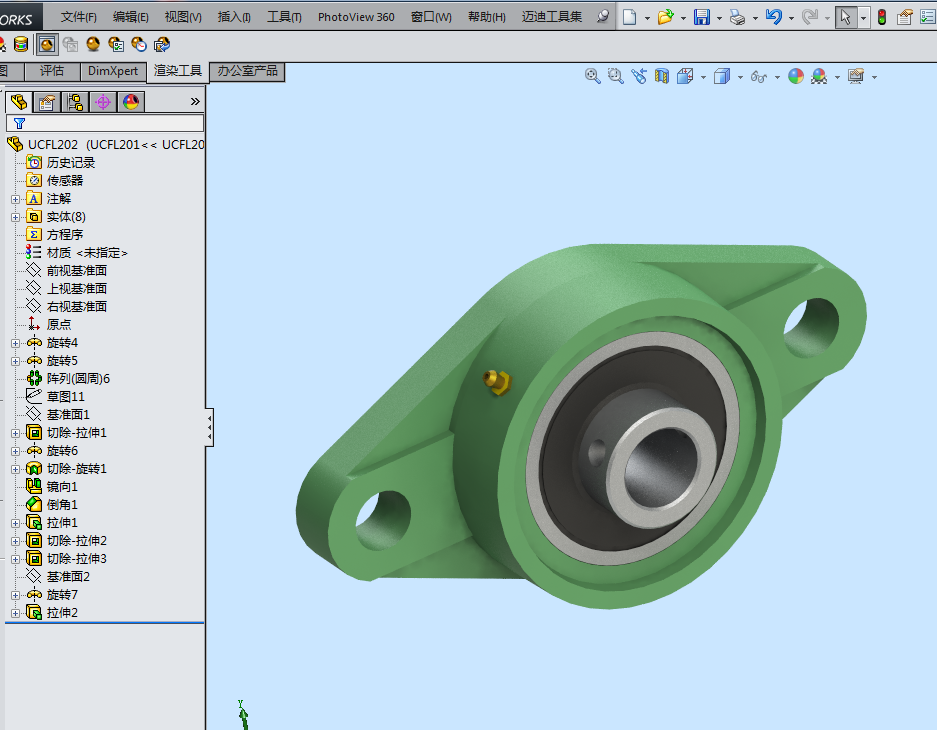Click the Edit Scene cylinder icon

pos(21,44)
